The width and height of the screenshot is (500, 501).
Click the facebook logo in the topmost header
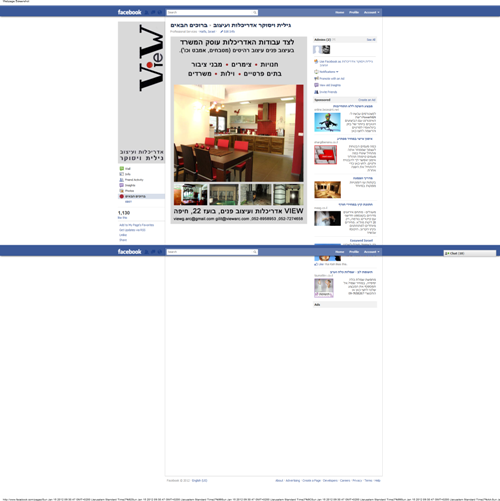coord(129,12)
